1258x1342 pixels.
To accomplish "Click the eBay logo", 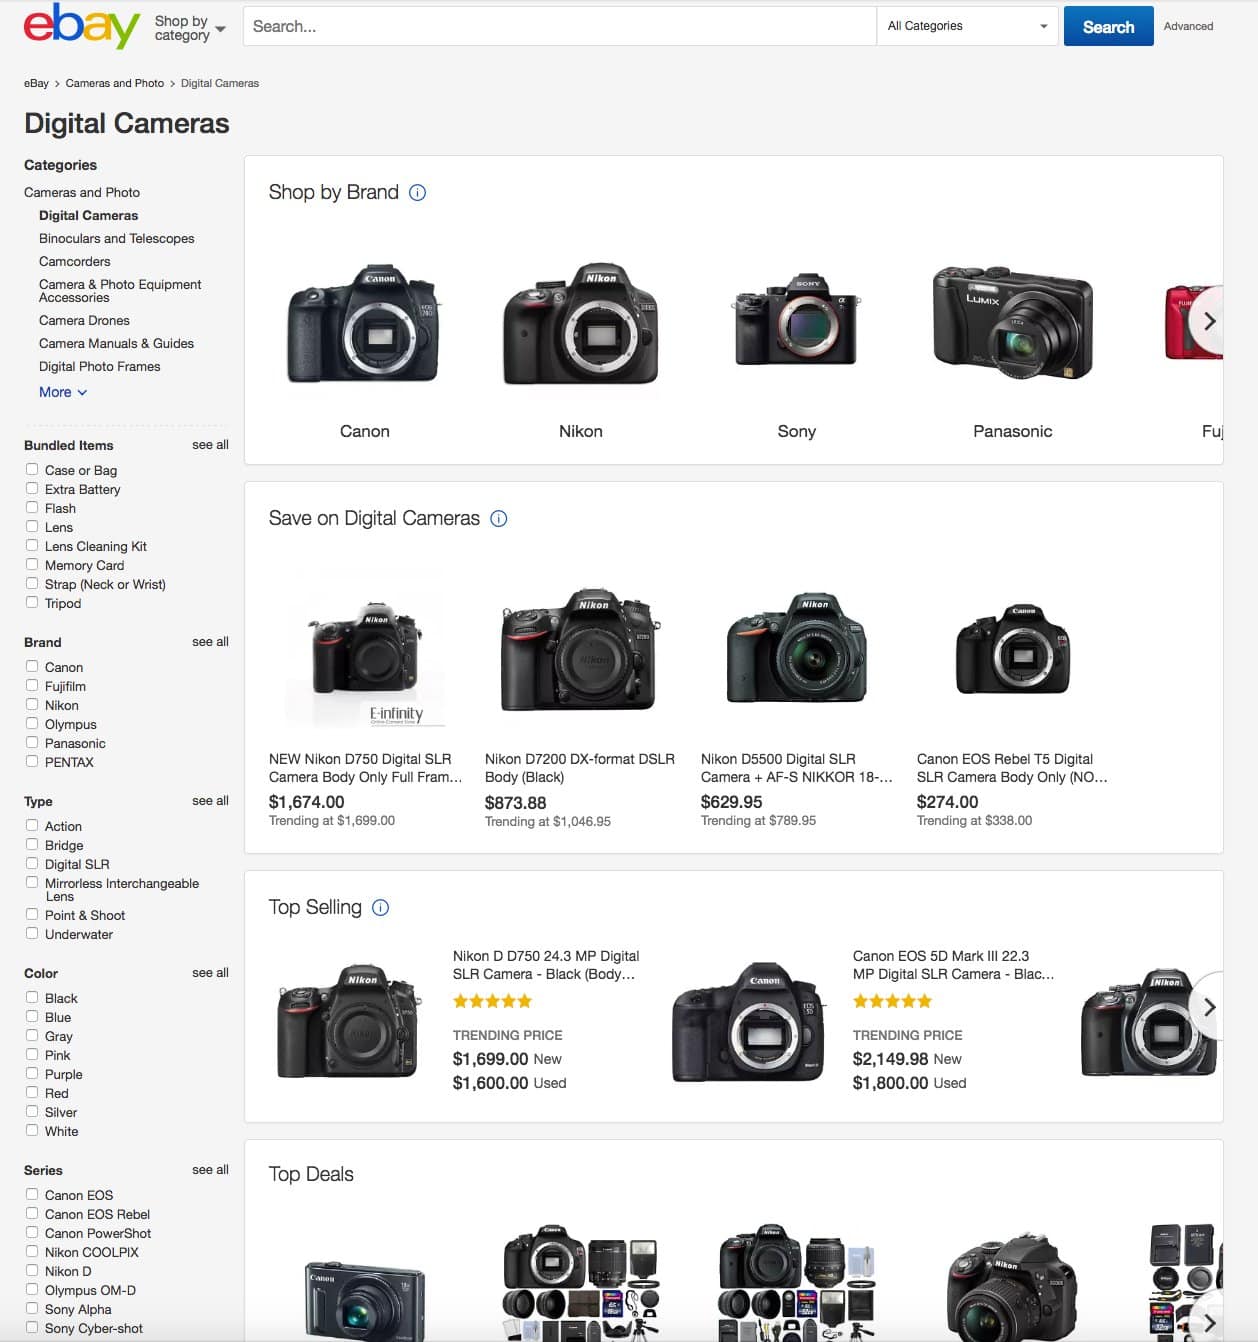I will (82, 26).
